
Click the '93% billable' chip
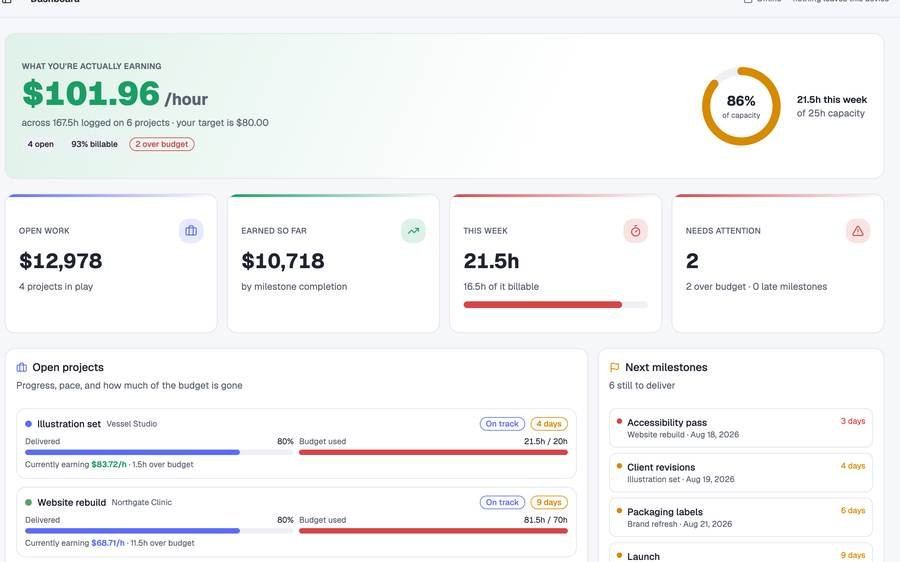tap(94, 144)
